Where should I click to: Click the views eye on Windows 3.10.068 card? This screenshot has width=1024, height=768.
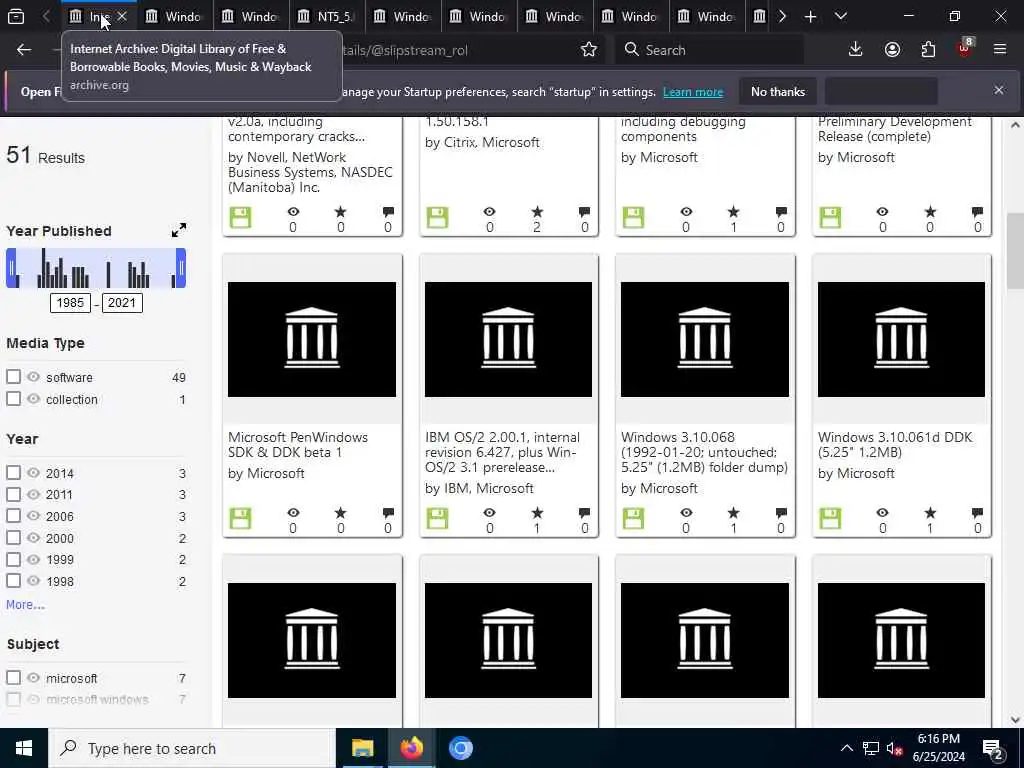pos(686,513)
